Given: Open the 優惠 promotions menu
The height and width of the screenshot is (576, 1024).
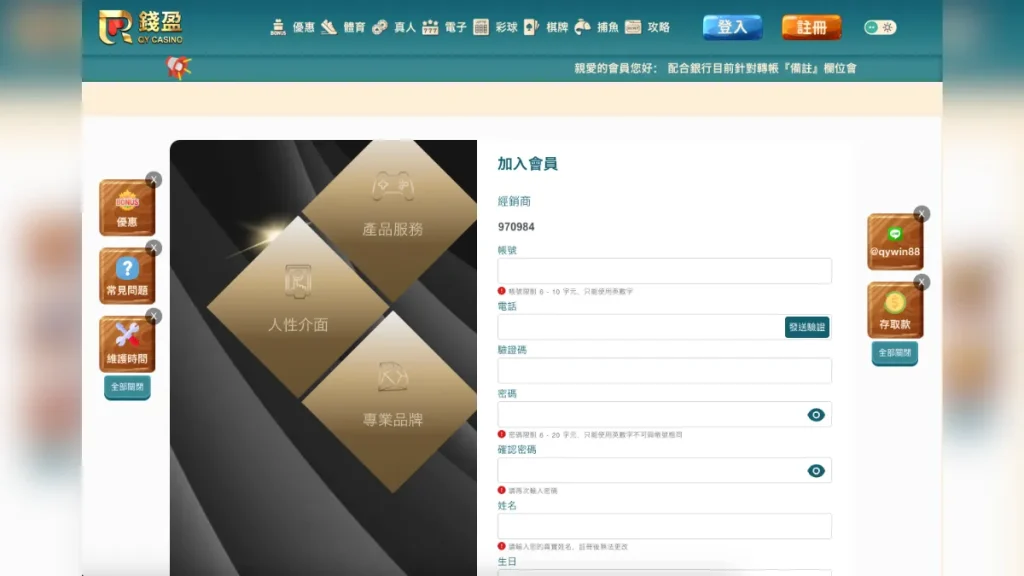Looking at the screenshot, I should coord(293,27).
